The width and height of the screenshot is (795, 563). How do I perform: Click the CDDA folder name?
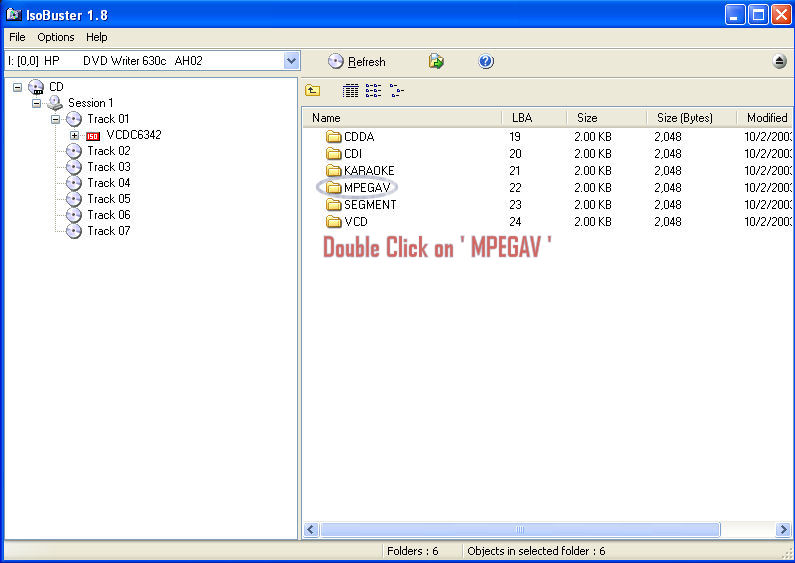(x=359, y=137)
